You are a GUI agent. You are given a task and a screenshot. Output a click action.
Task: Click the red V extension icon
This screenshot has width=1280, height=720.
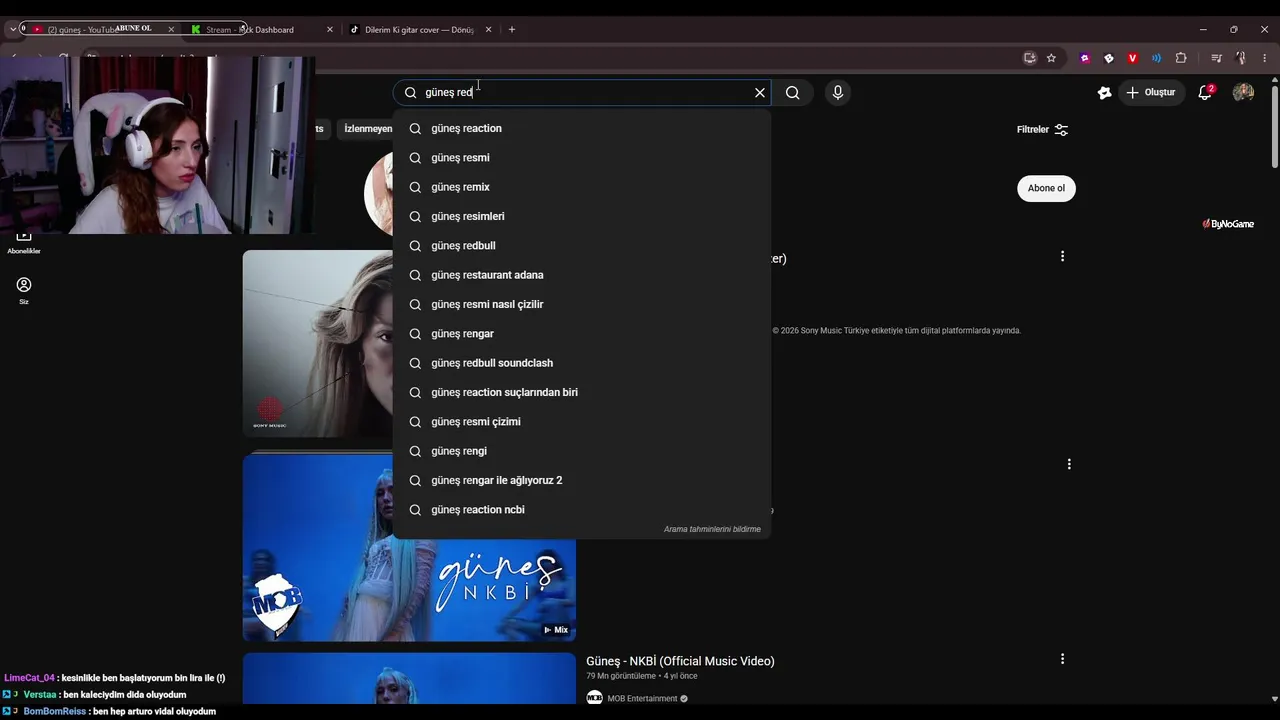pos(1132,58)
